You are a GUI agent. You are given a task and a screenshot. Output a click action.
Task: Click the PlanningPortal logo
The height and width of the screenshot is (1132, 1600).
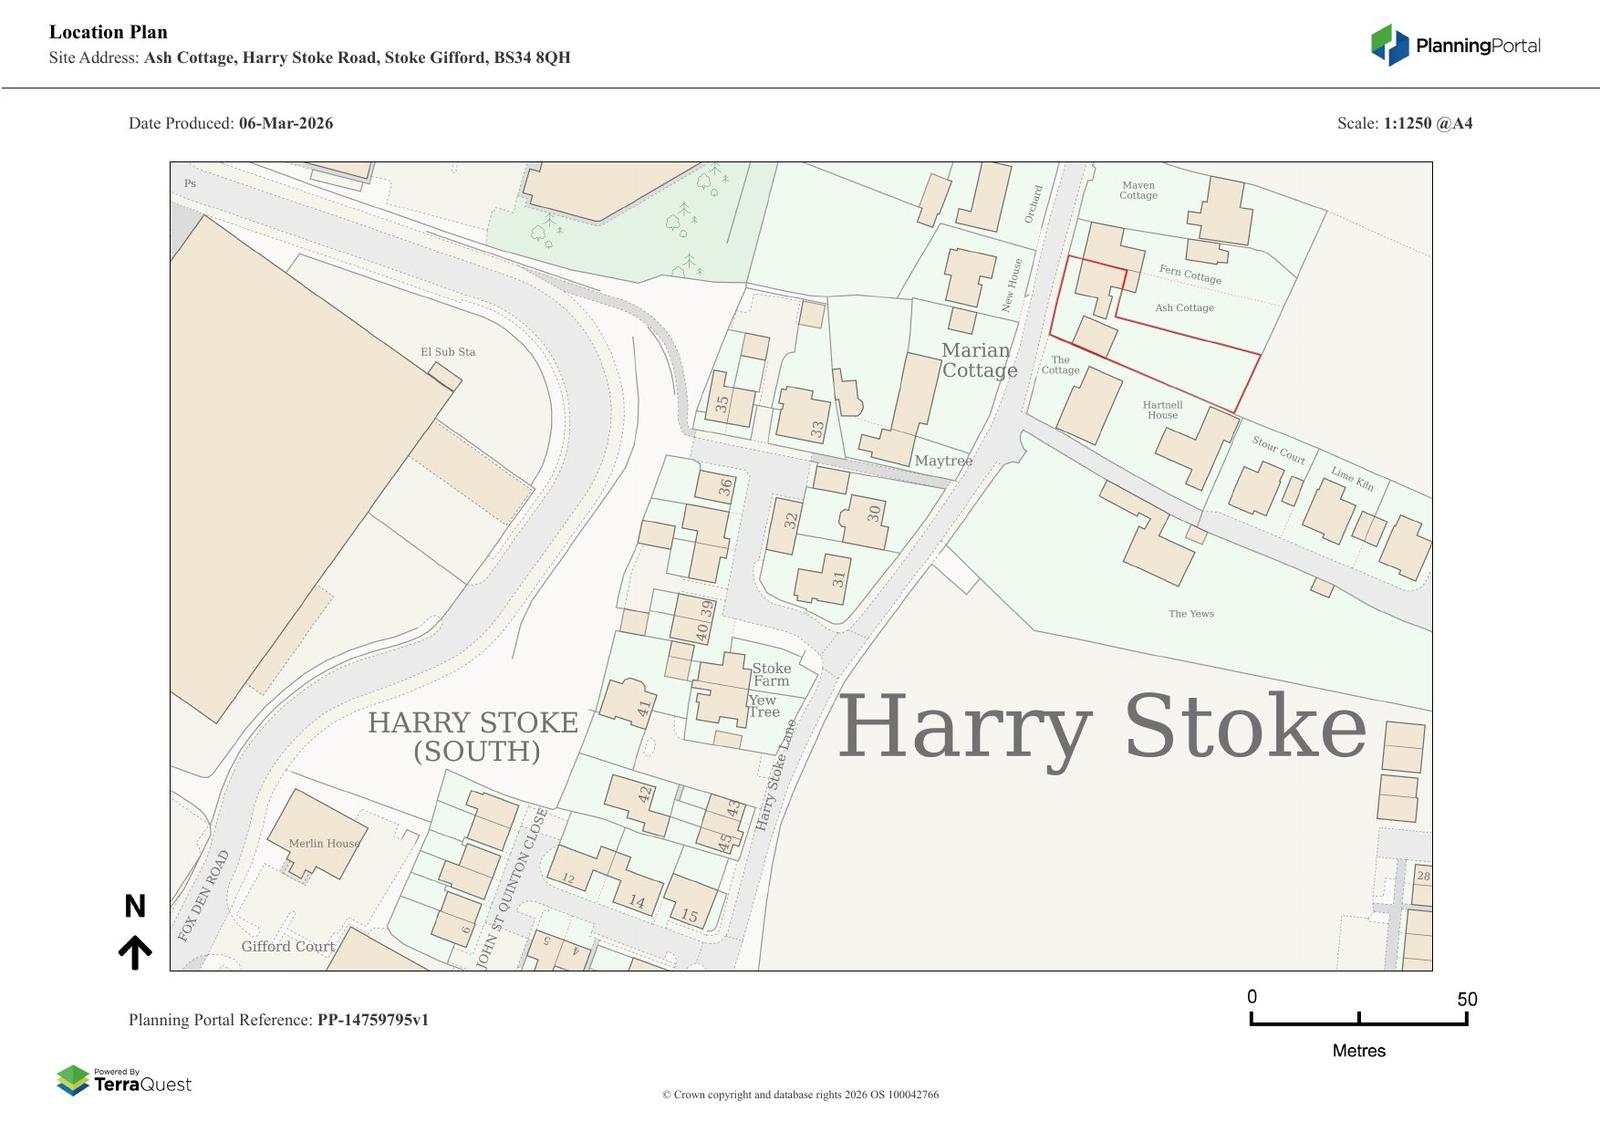pos(1455,45)
